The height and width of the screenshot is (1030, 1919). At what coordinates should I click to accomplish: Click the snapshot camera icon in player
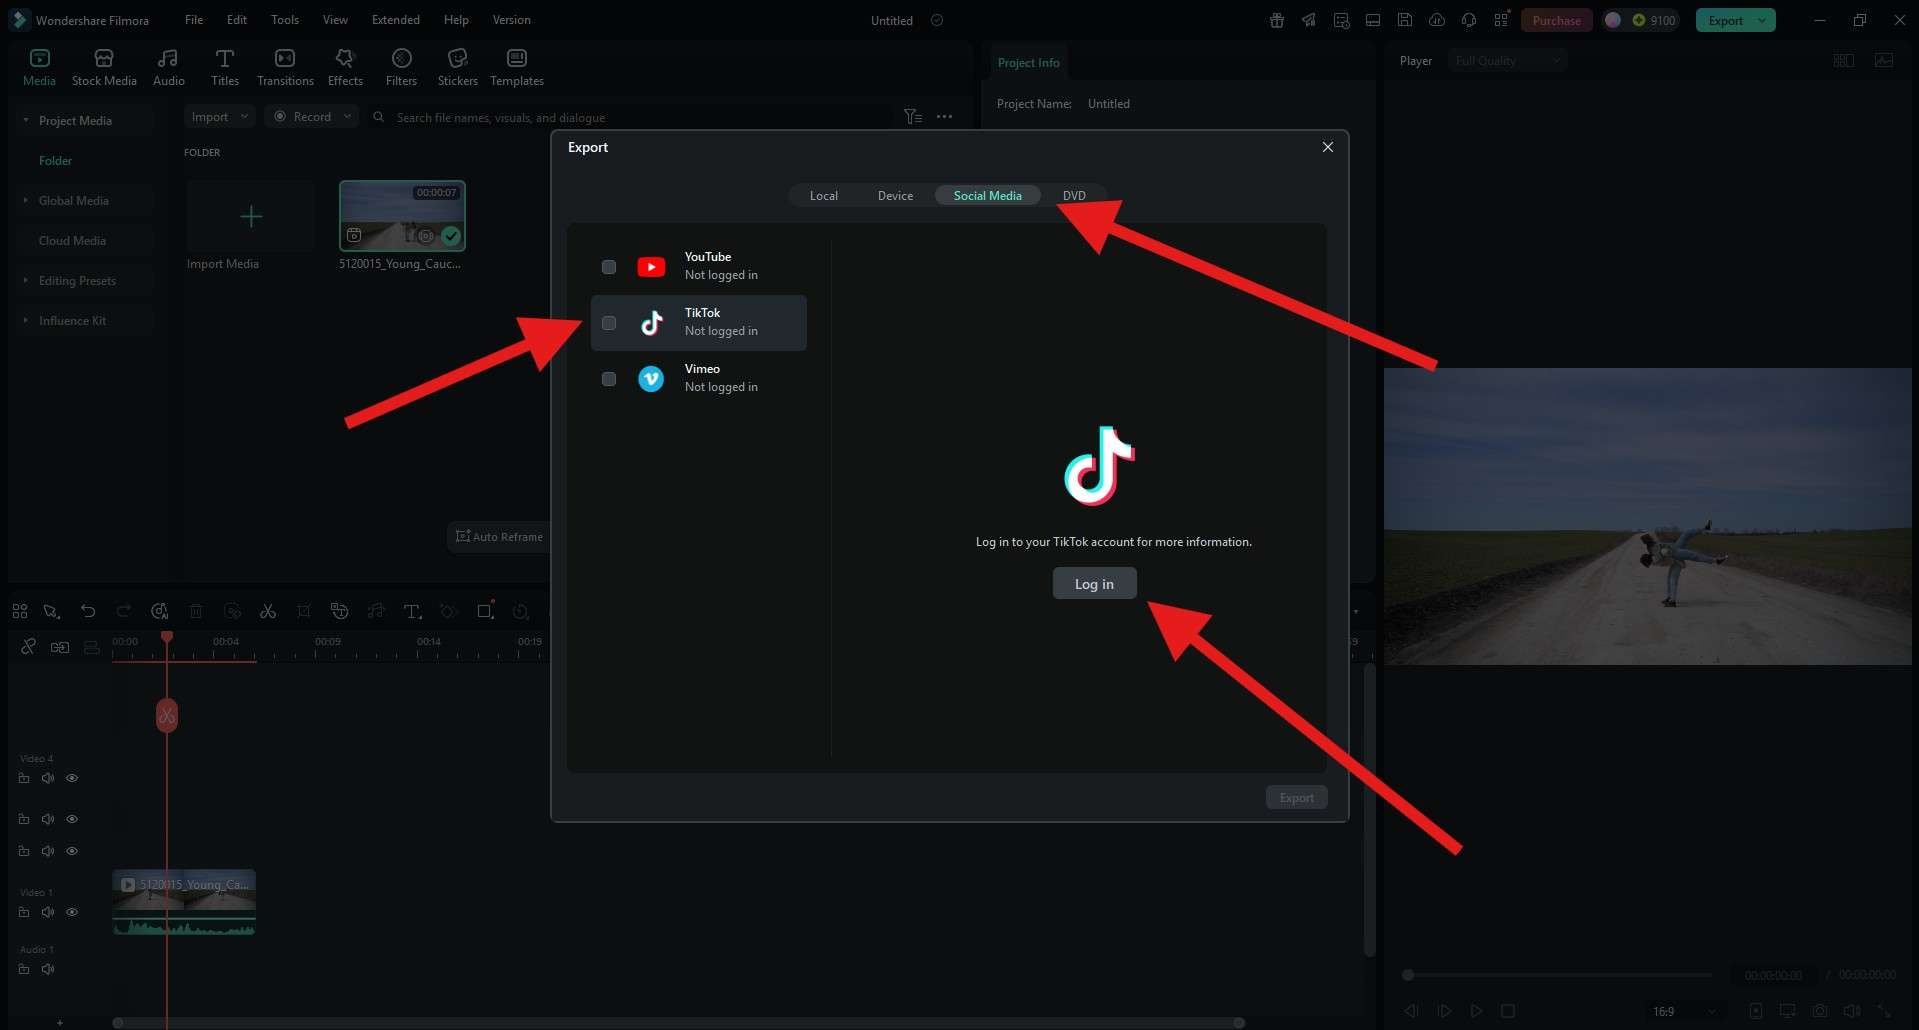pos(1820,1011)
